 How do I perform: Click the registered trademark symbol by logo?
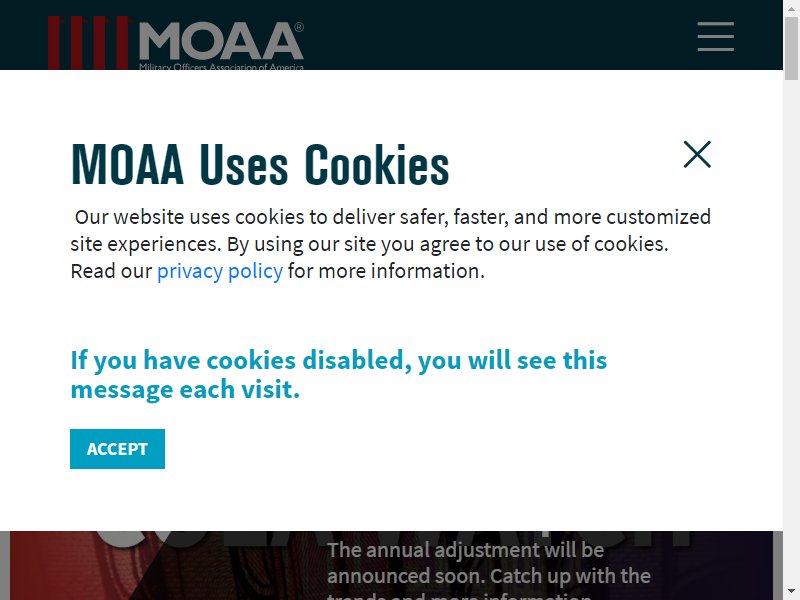coord(299,27)
